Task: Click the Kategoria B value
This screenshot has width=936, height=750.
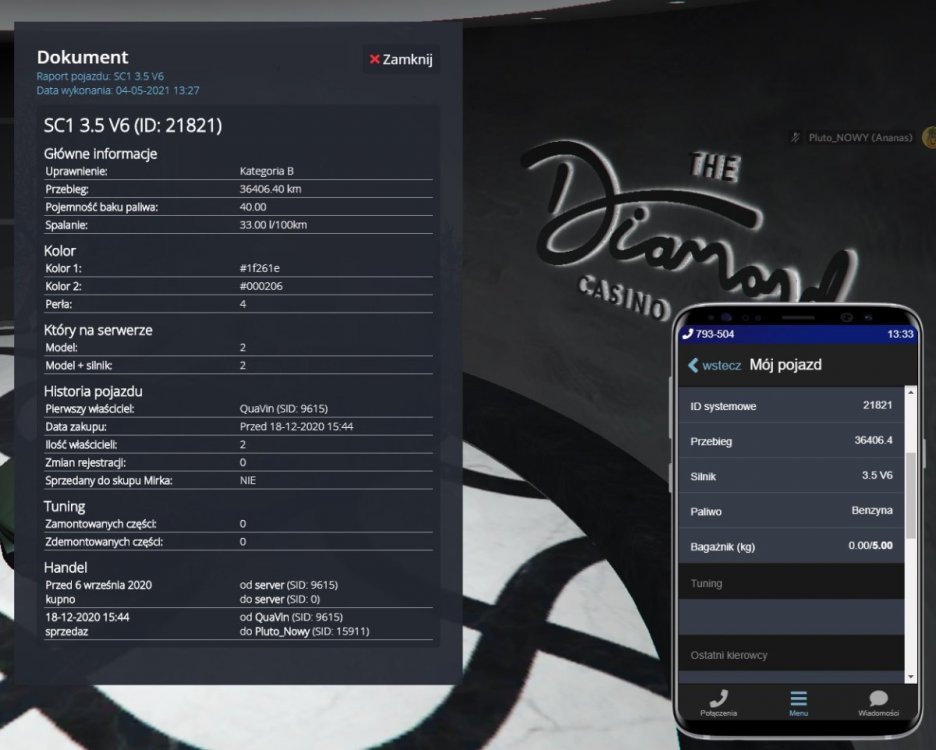Action: pyautogui.click(x=267, y=171)
